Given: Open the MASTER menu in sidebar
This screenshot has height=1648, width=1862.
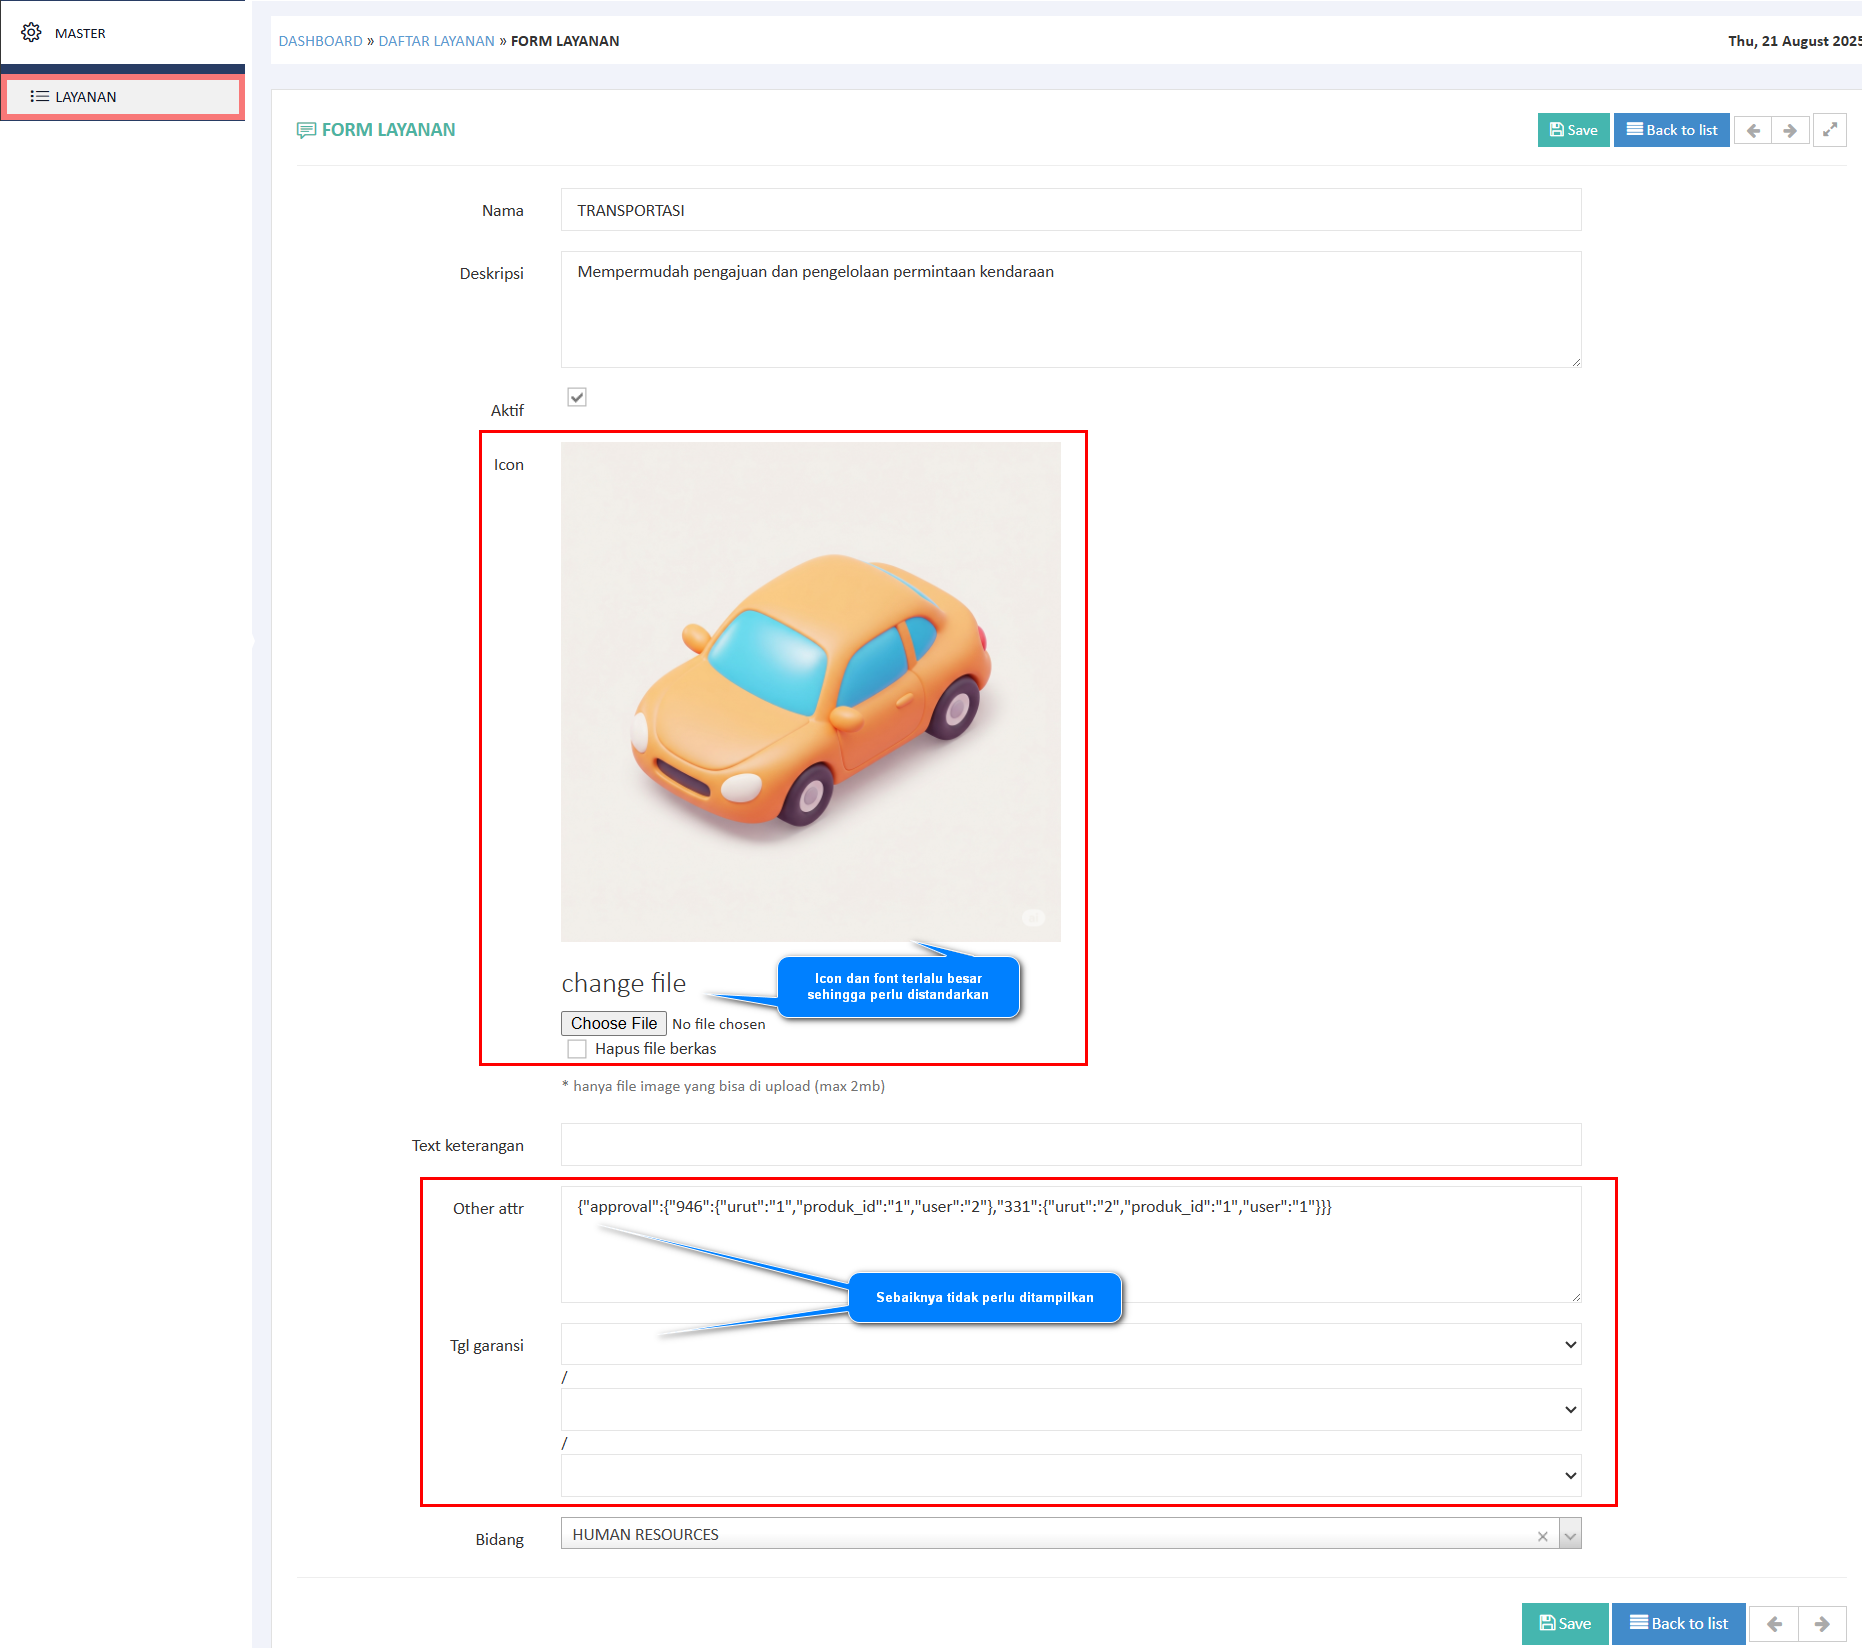Looking at the screenshot, I should pos(80,33).
